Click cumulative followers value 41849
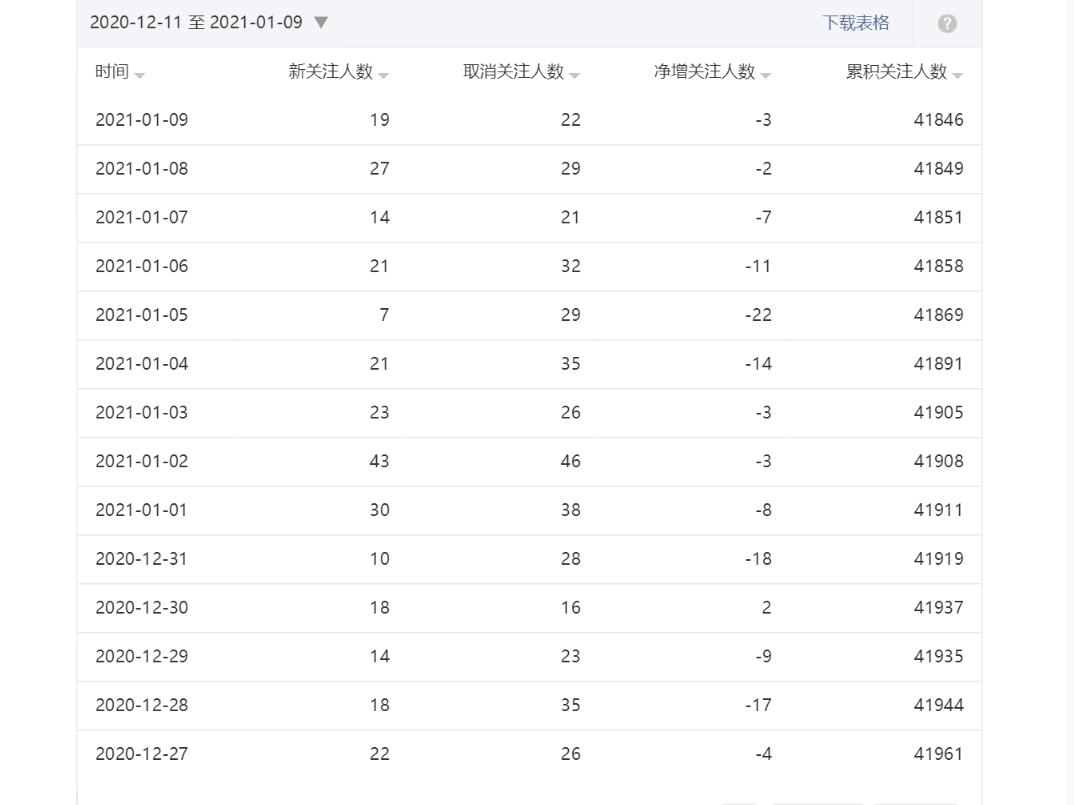 coord(938,169)
